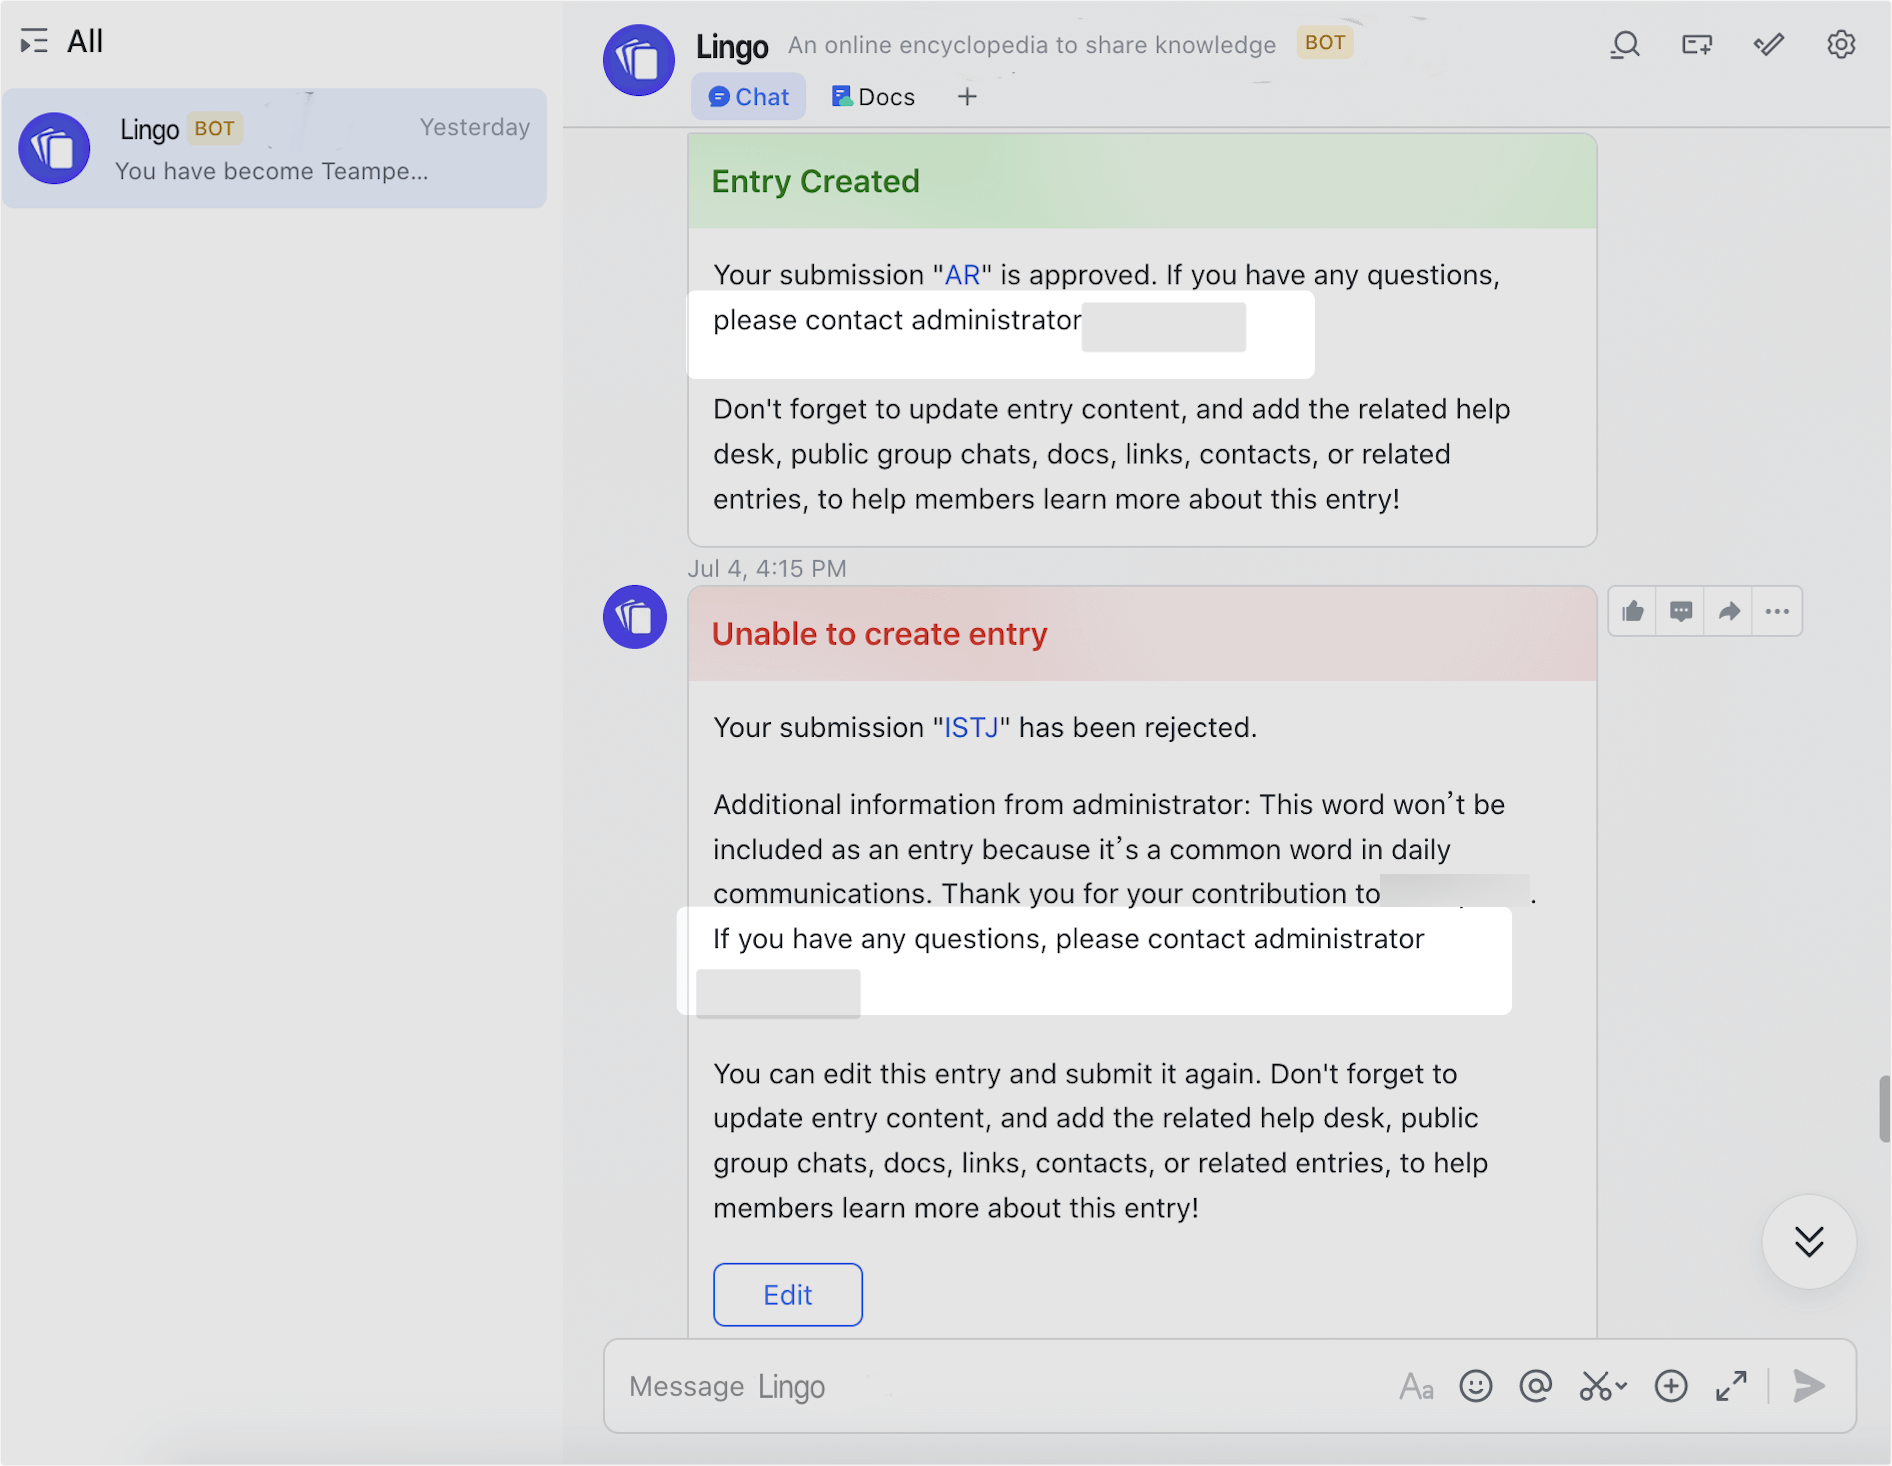Click the Message Lingo input field
This screenshot has width=1892, height=1466.
tap(1000, 1386)
